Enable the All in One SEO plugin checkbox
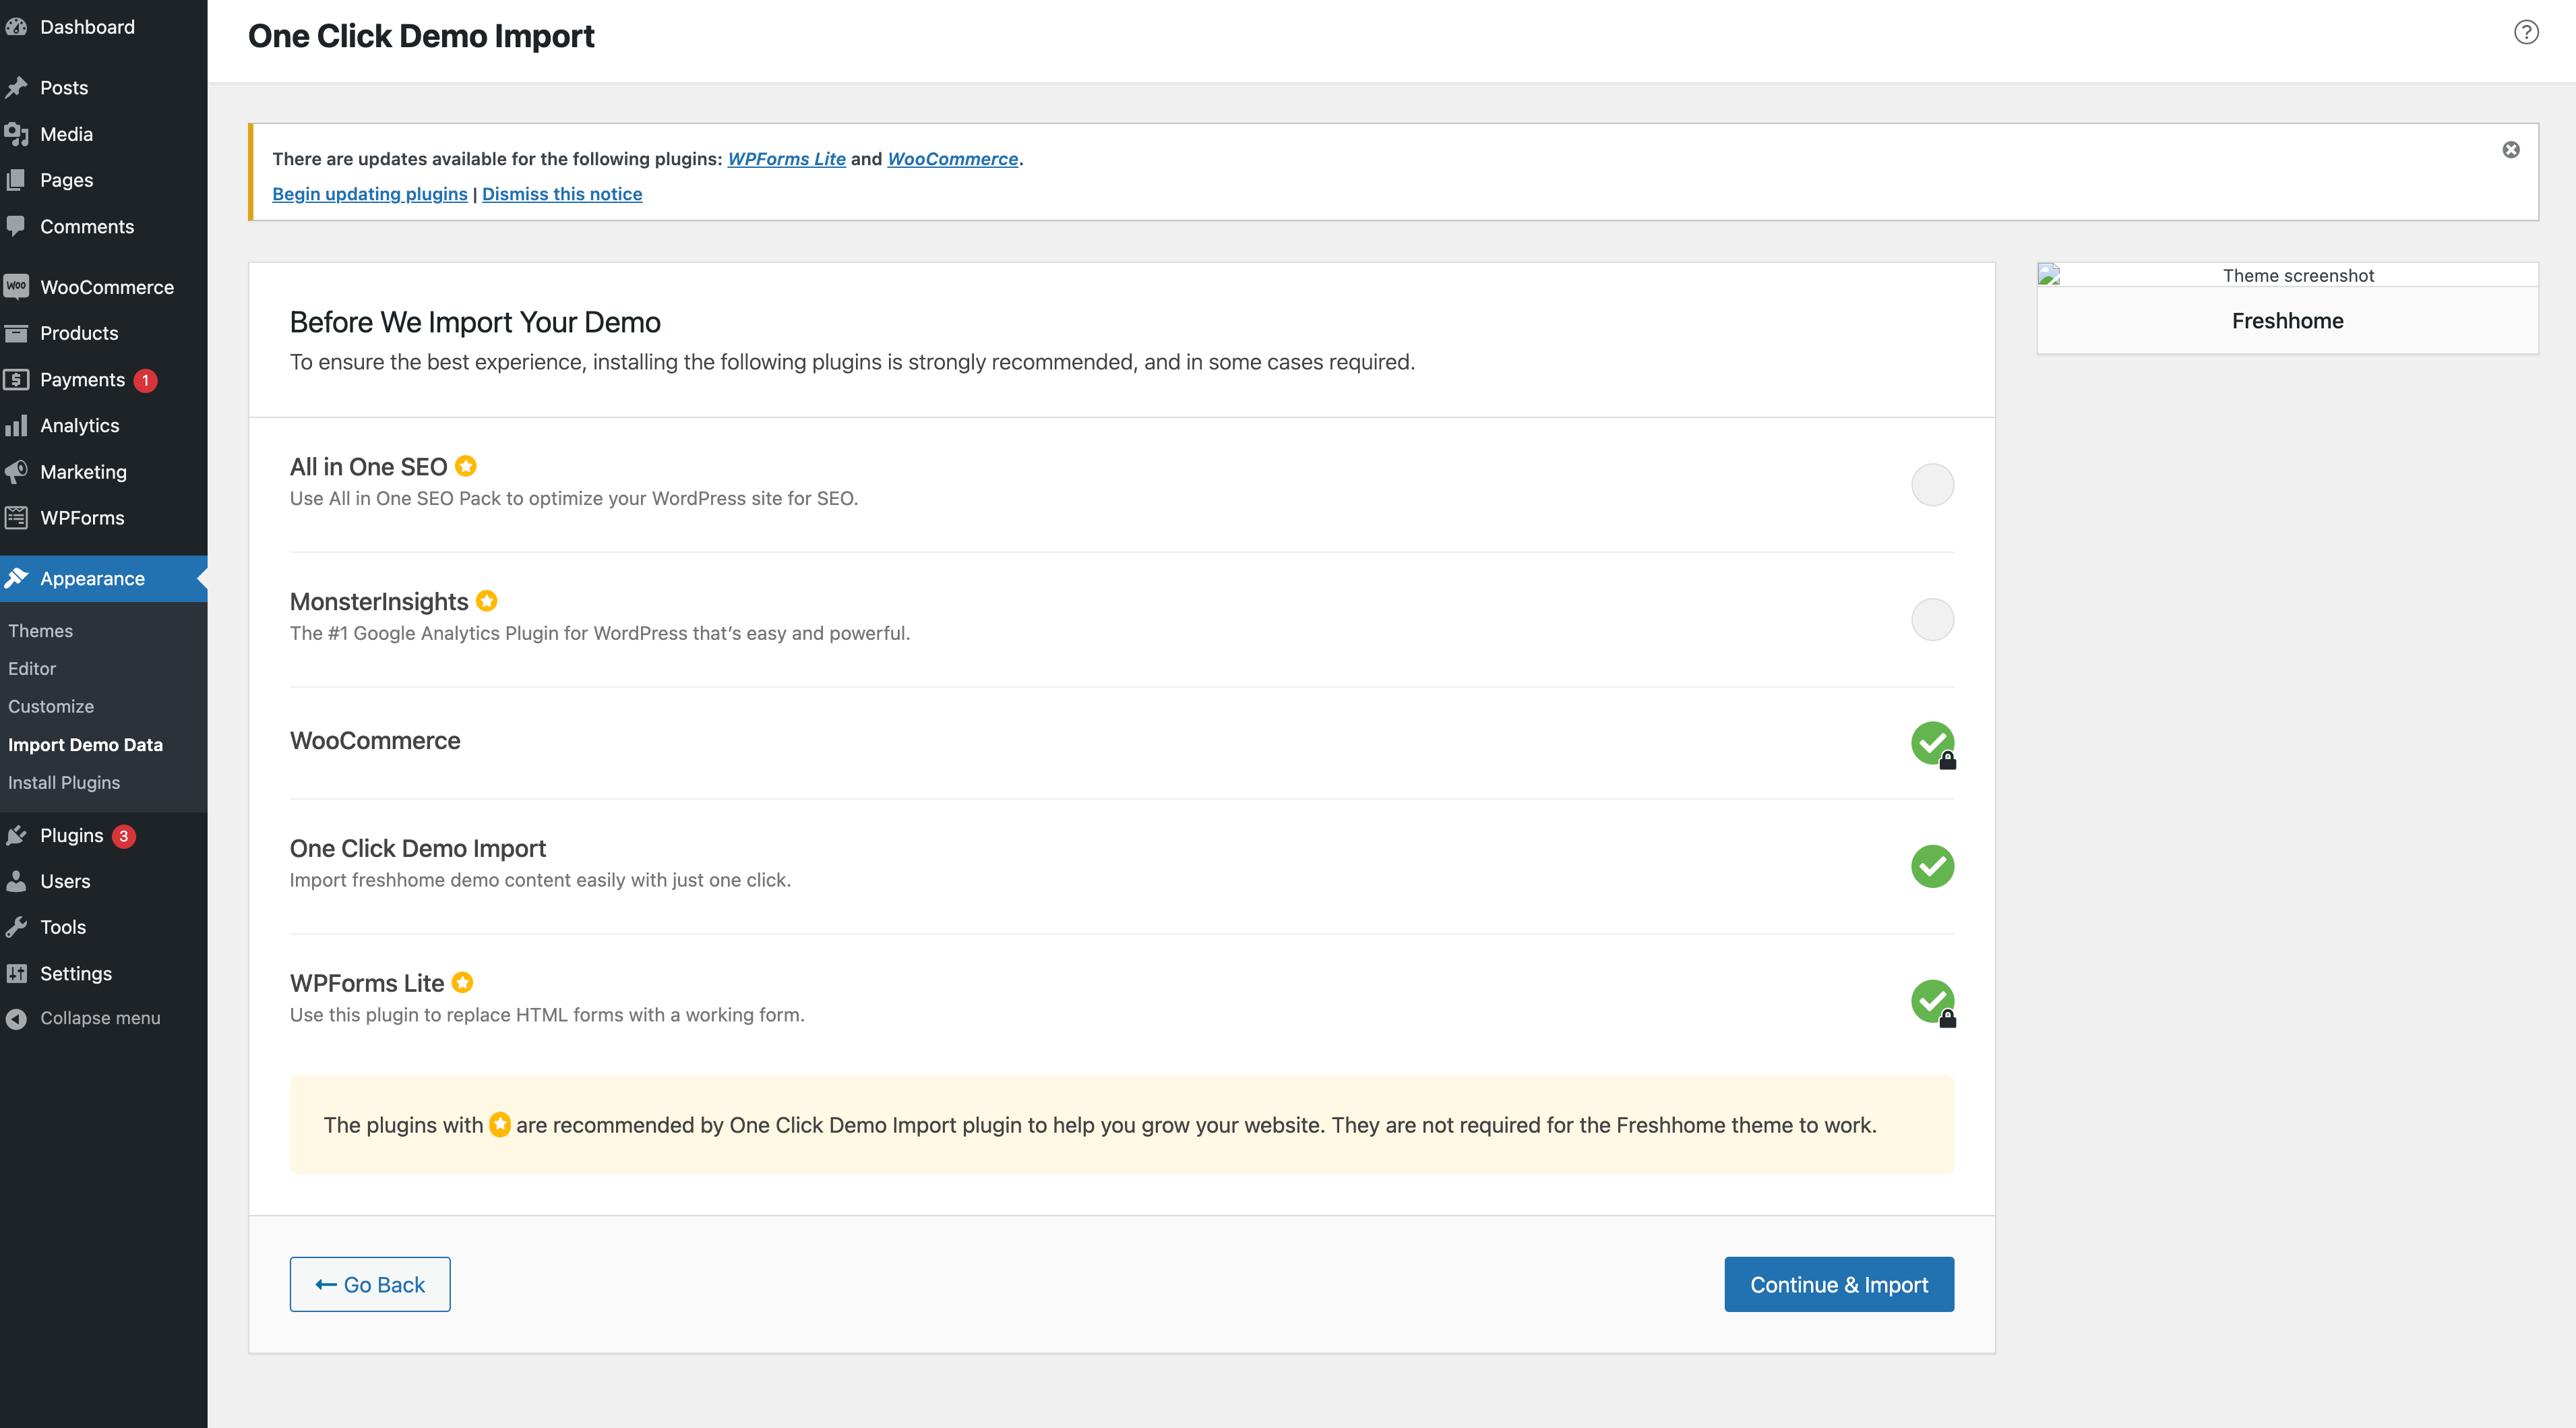The height and width of the screenshot is (1428, 2576). 1932,485
